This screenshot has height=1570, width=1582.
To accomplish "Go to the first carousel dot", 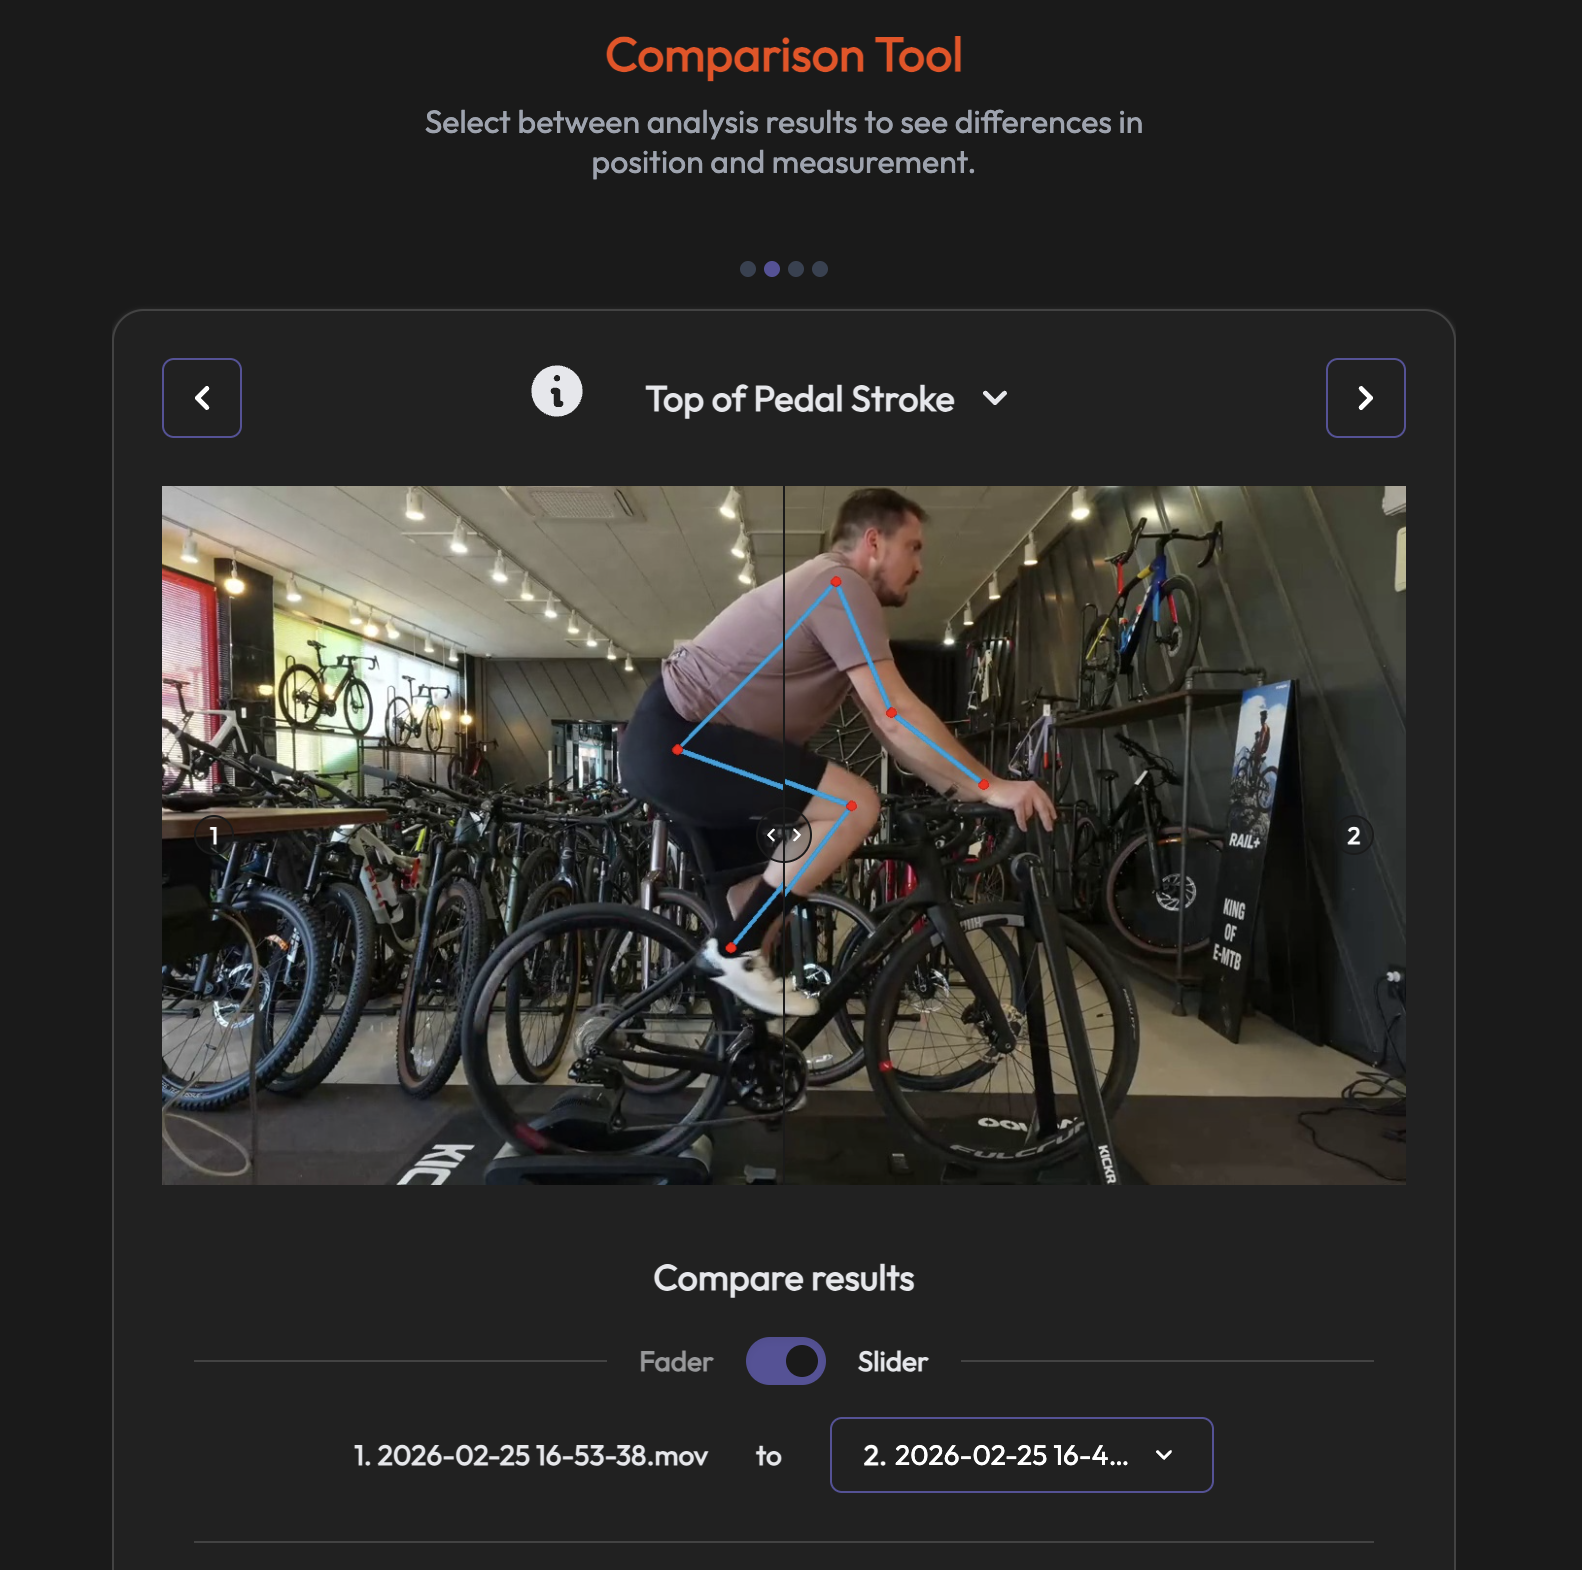I will tap(747, 269).
